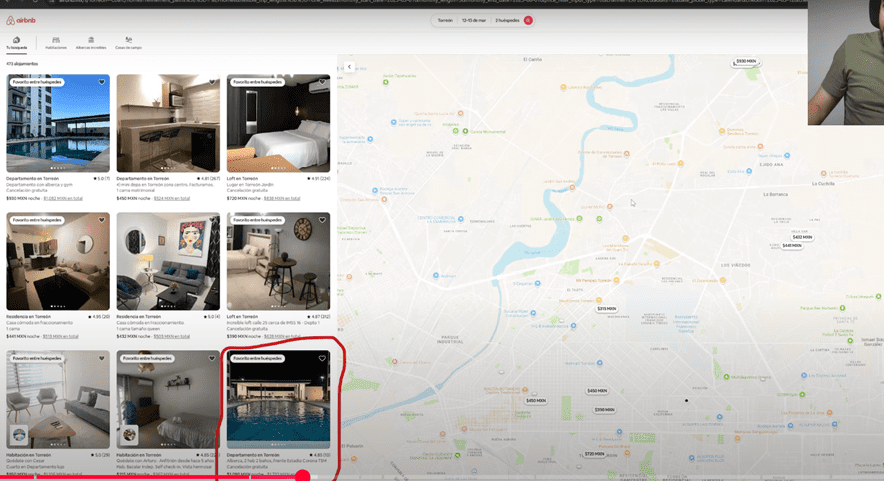This screenshot has height=481, width=884.
Task: Select the Albercas increíbles category icon
Action: [x=91, y=43]
